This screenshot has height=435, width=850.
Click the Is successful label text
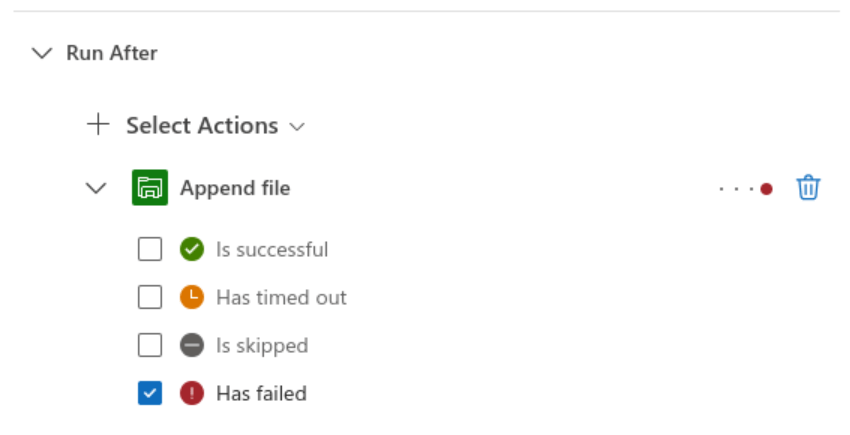tap(272, 249)
